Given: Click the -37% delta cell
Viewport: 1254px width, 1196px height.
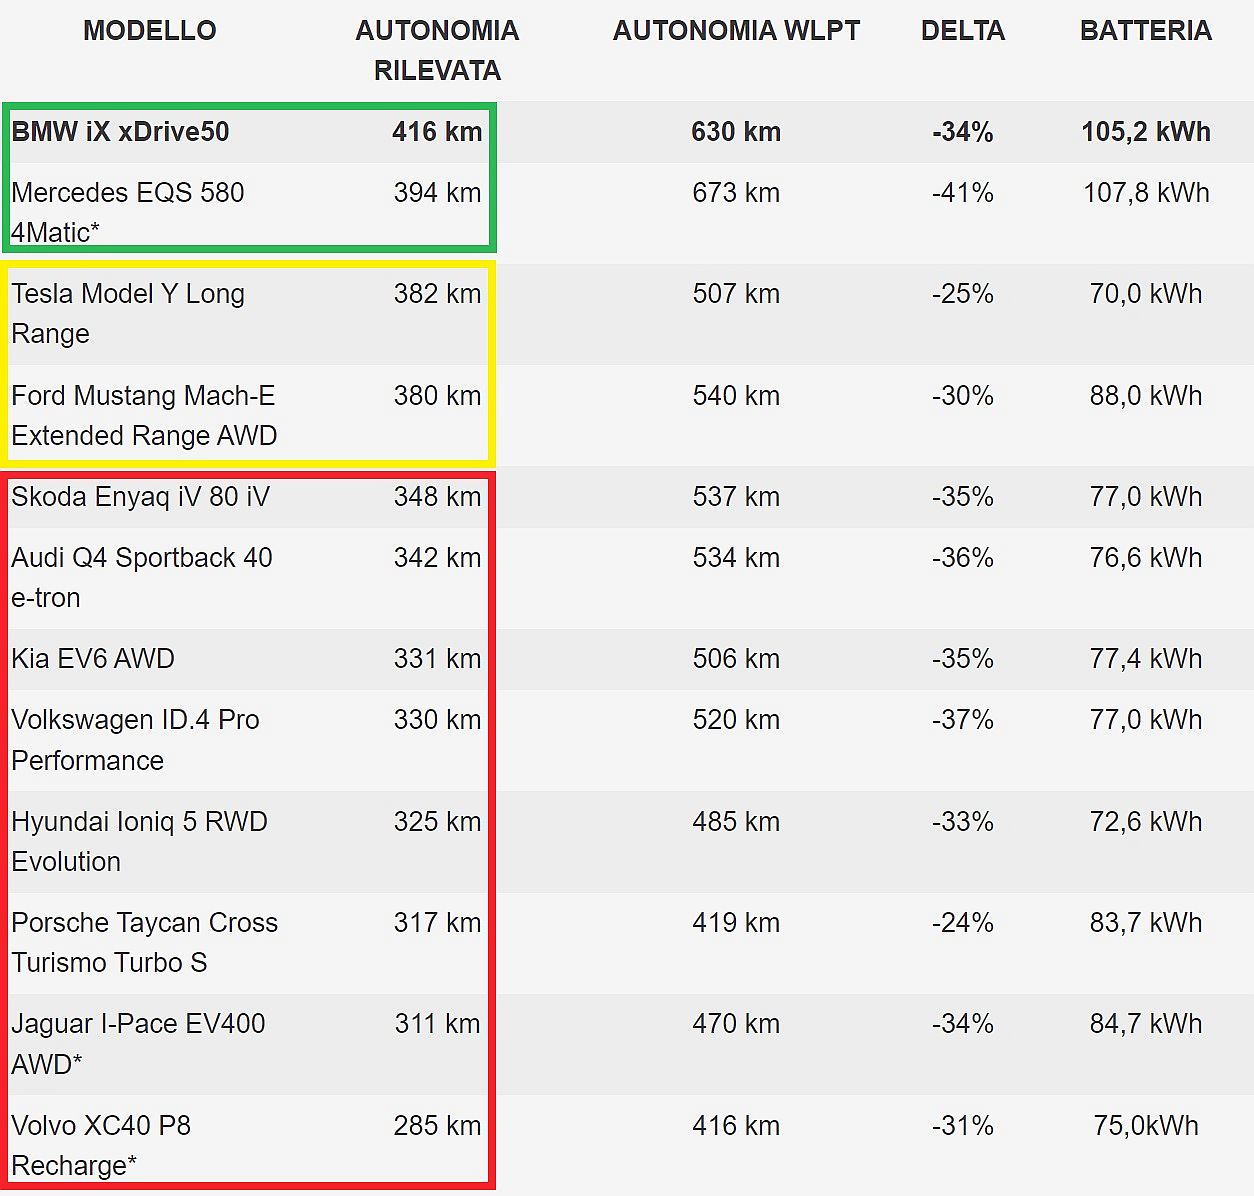Looking at the screenshot, I should (x=963, y=719).
